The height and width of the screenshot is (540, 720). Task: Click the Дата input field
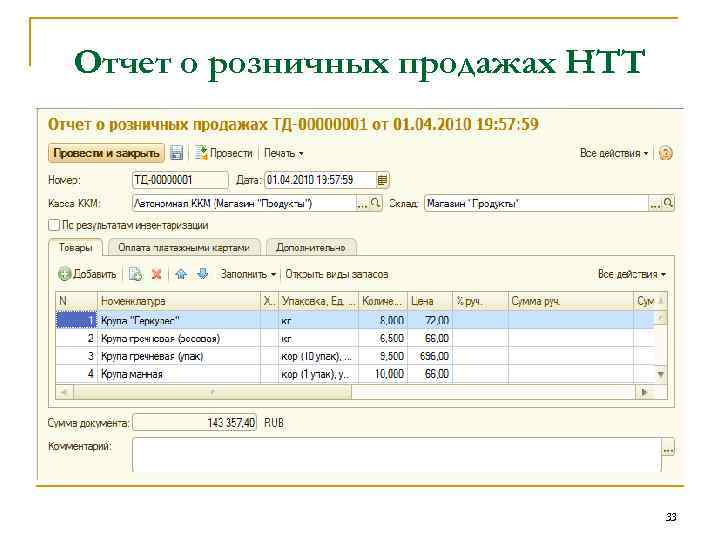(321, 180)
